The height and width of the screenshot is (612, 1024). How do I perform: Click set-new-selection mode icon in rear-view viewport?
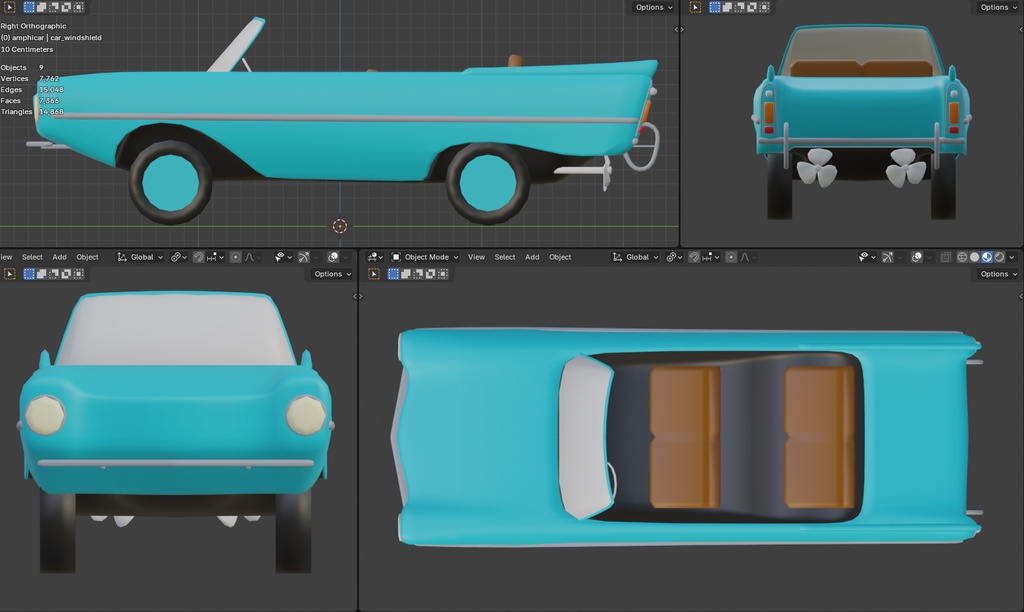(714, 7)
